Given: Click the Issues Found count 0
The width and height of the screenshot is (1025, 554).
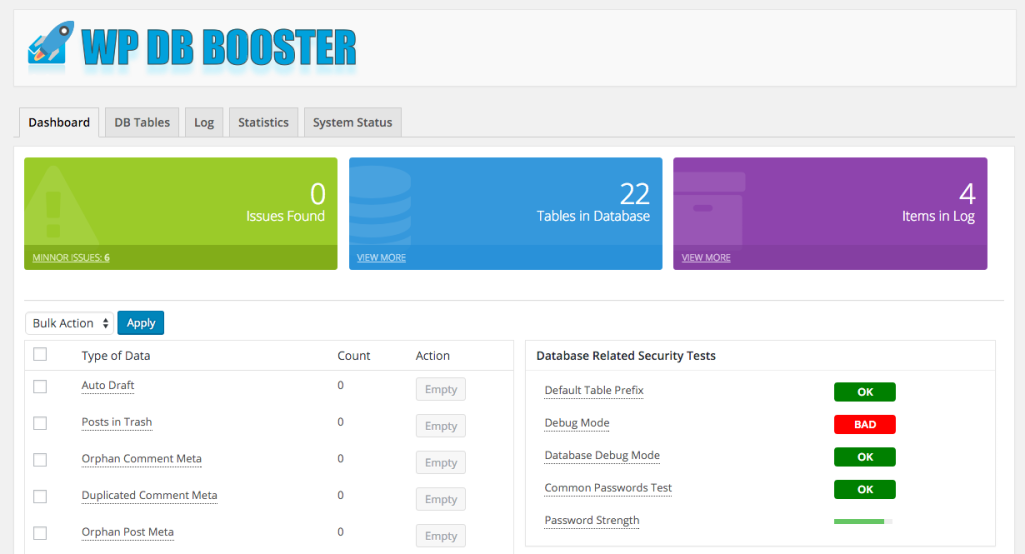Looking at the screenshot, I should [318, 194].
